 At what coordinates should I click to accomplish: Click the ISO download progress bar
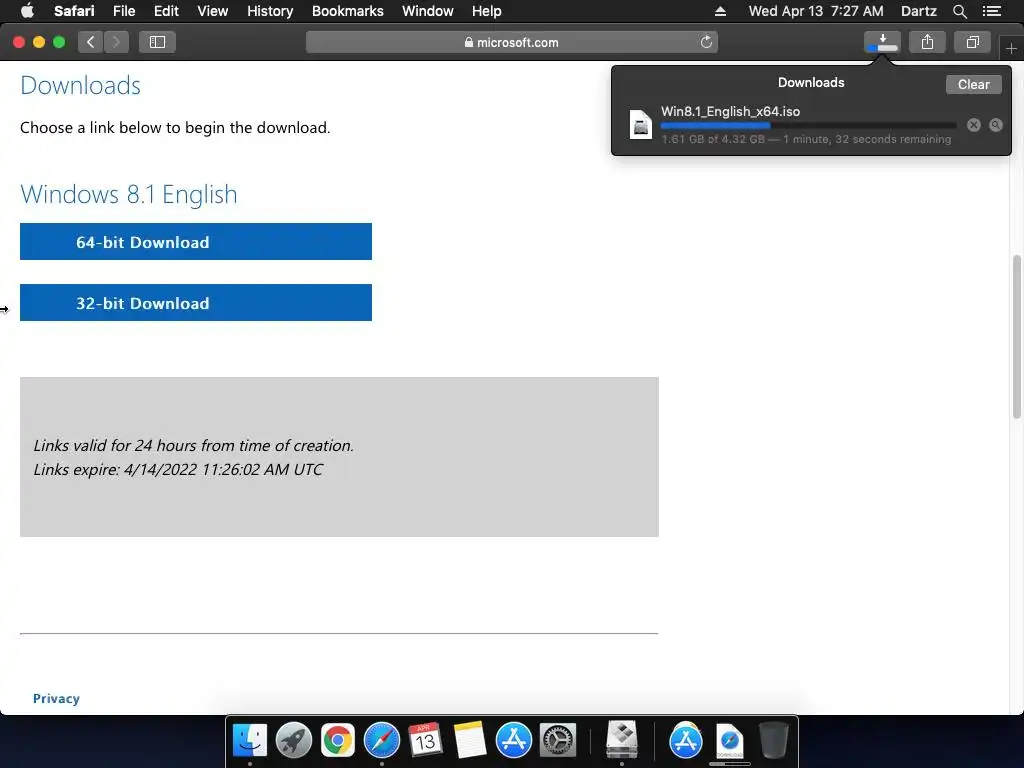[x=808, y=125]
